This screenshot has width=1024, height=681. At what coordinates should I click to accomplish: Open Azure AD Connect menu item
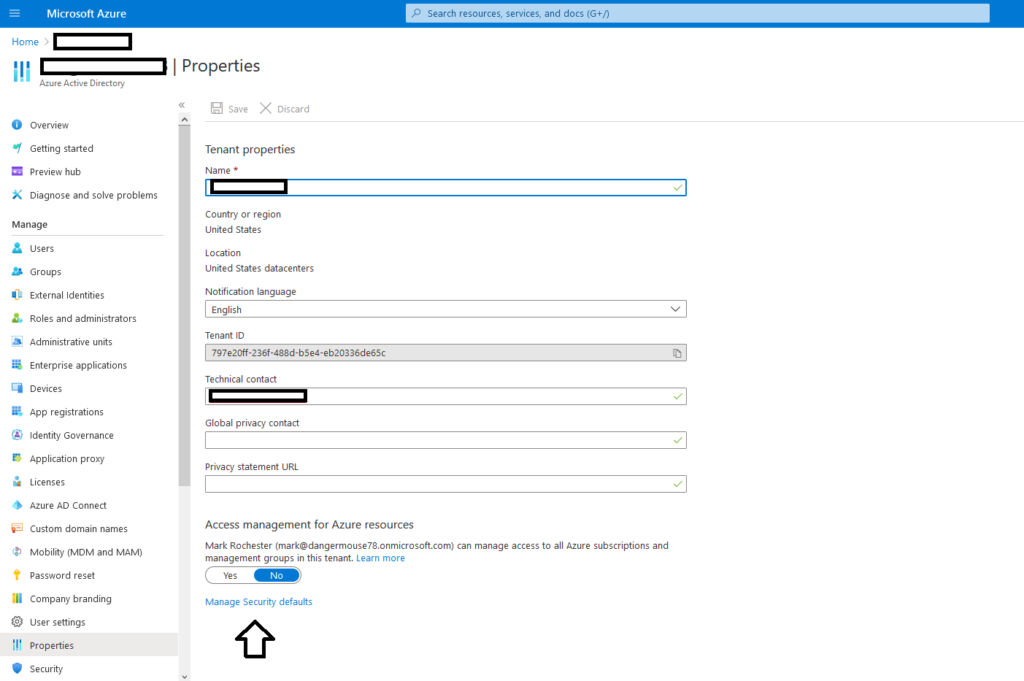68,505
